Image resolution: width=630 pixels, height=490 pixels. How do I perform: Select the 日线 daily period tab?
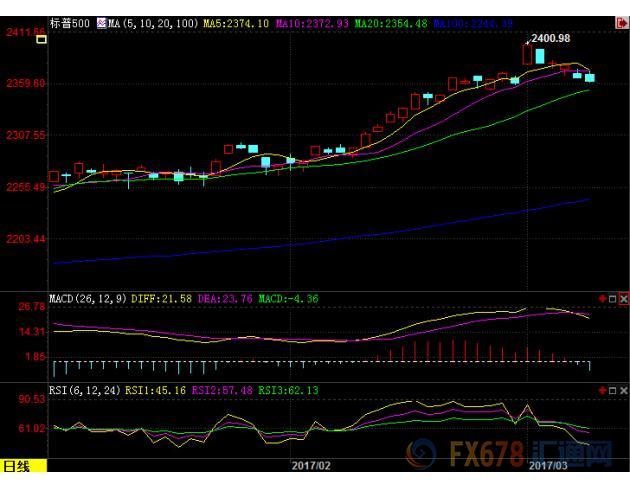[x=23, y=466]
